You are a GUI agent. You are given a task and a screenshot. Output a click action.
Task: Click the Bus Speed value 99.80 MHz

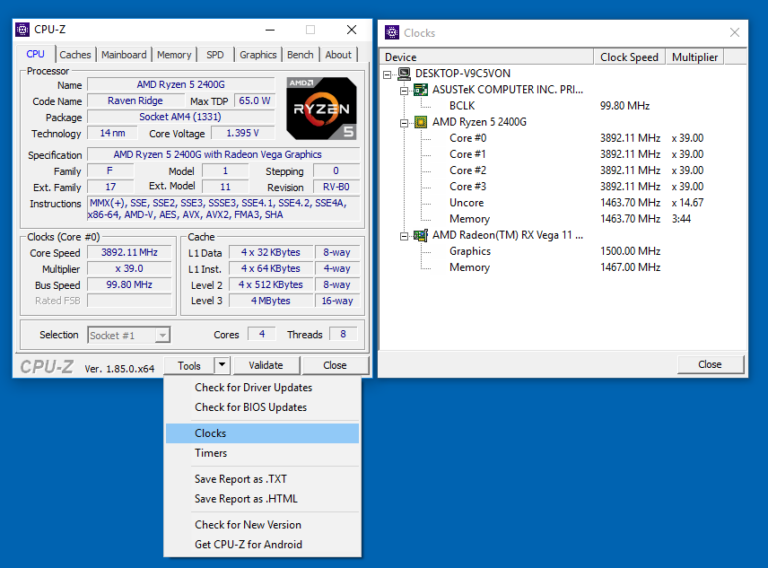[129, 284]
